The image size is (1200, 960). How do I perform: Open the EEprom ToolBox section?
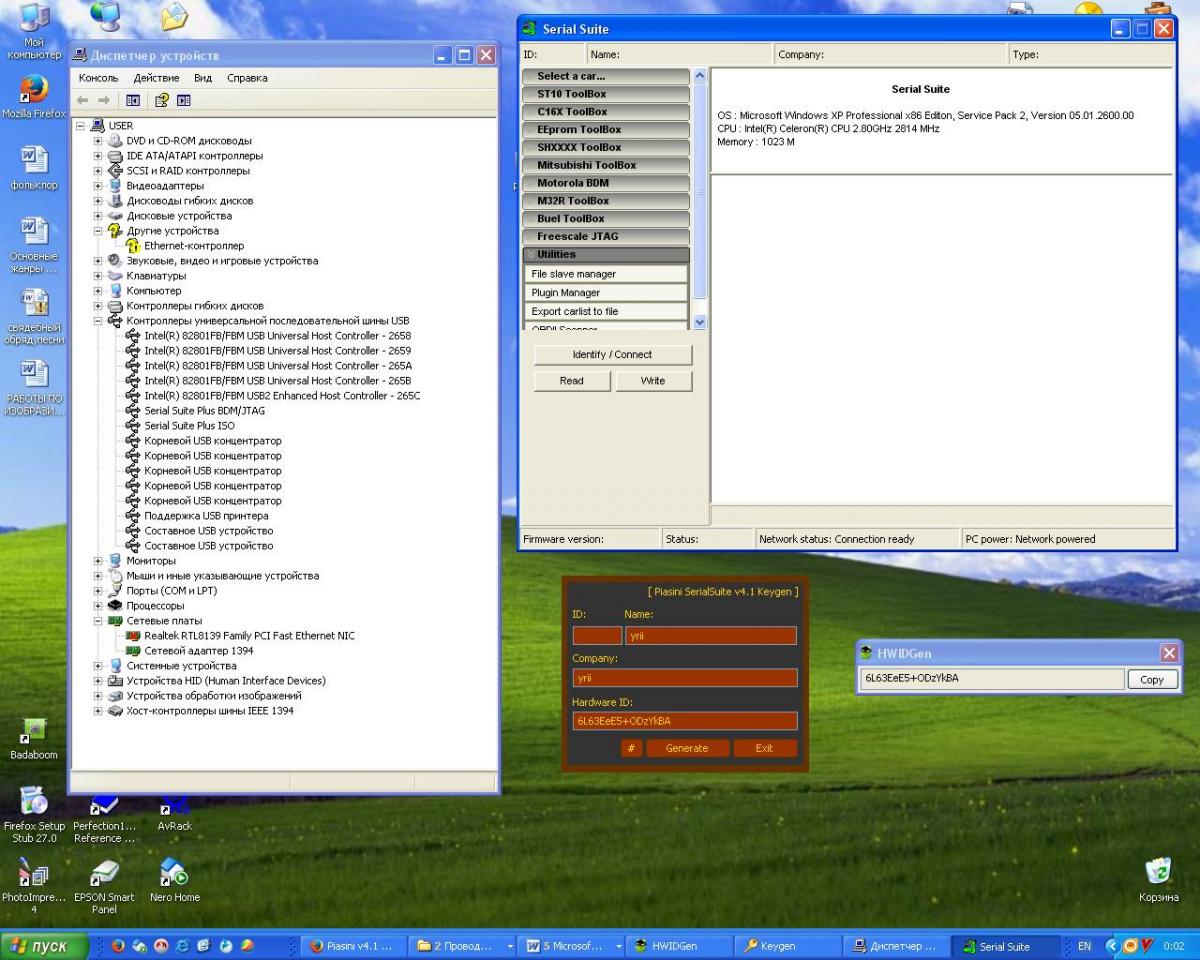(606, 130)
